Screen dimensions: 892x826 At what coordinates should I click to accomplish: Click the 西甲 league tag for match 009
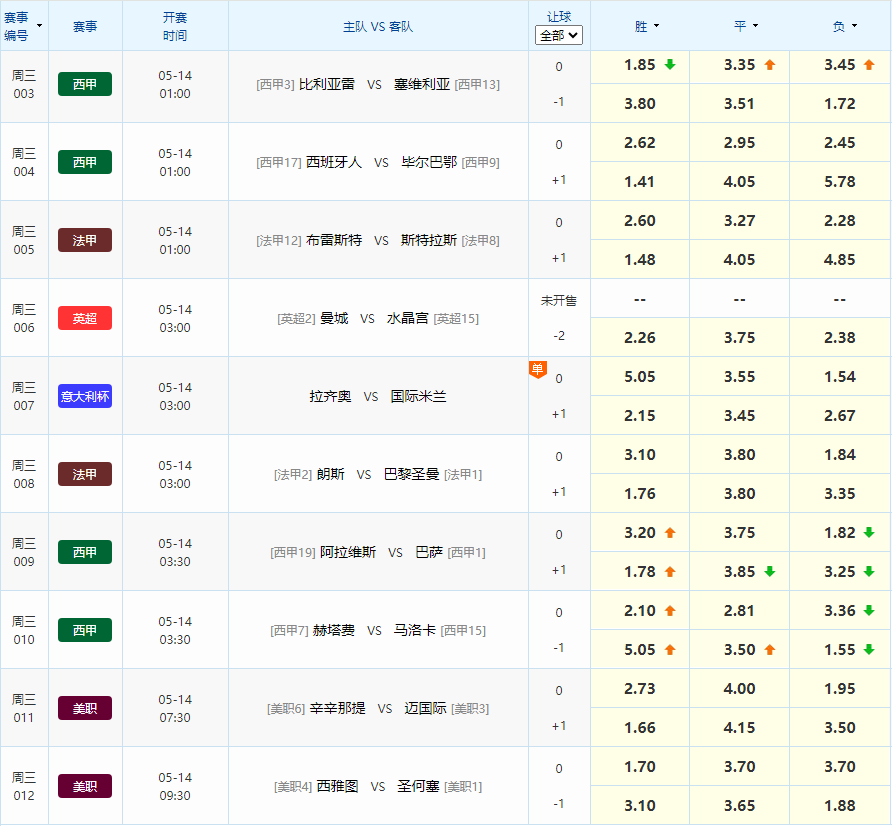[x=85, y=552]
